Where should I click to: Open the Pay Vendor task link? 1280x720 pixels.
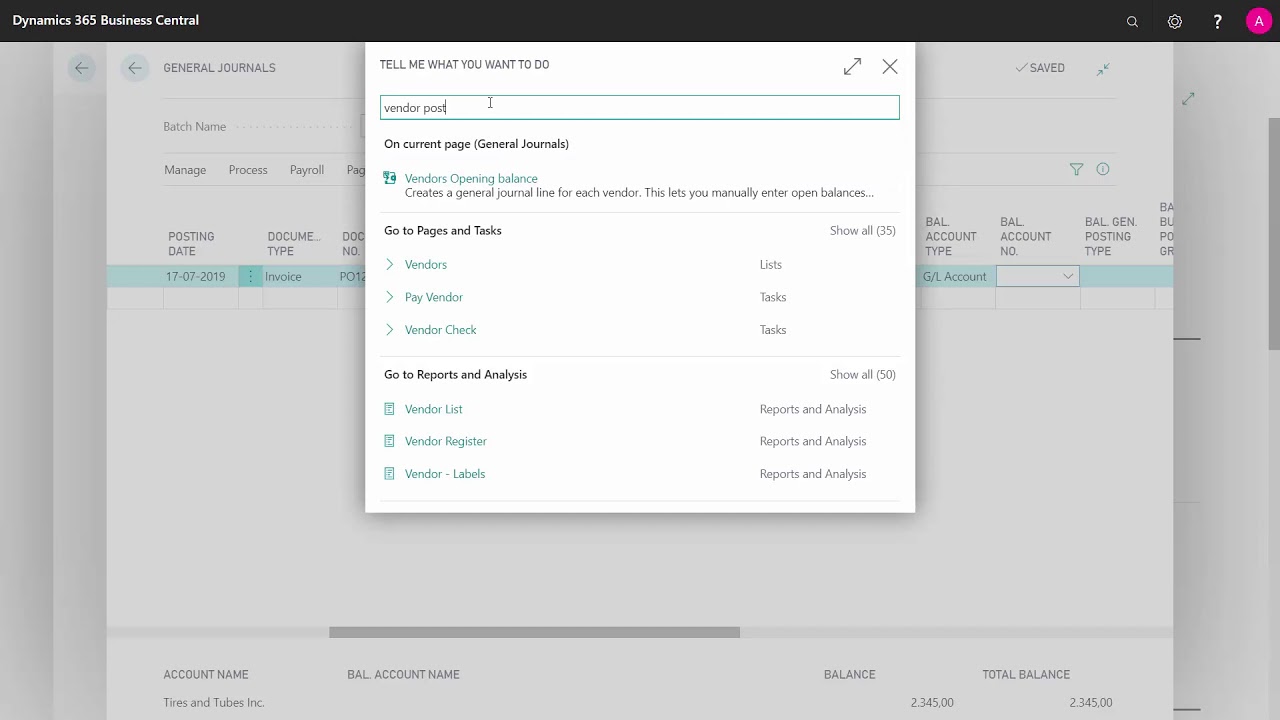(x=434, y=297)
